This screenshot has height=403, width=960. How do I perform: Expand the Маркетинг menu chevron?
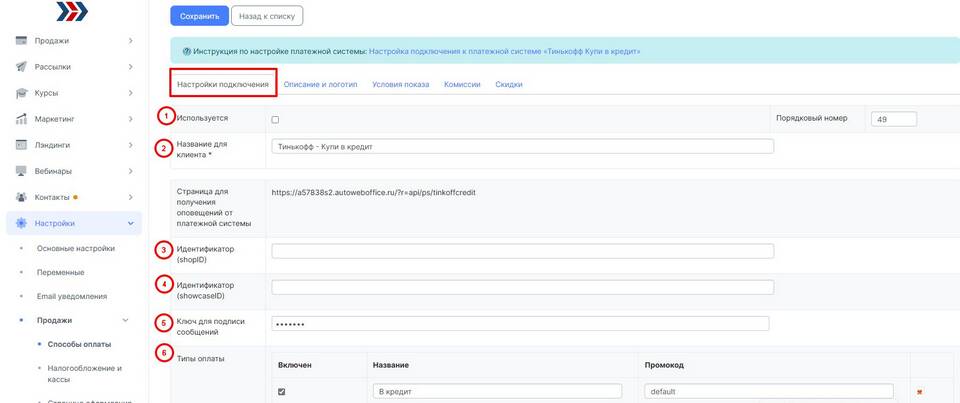pos(130,119)
